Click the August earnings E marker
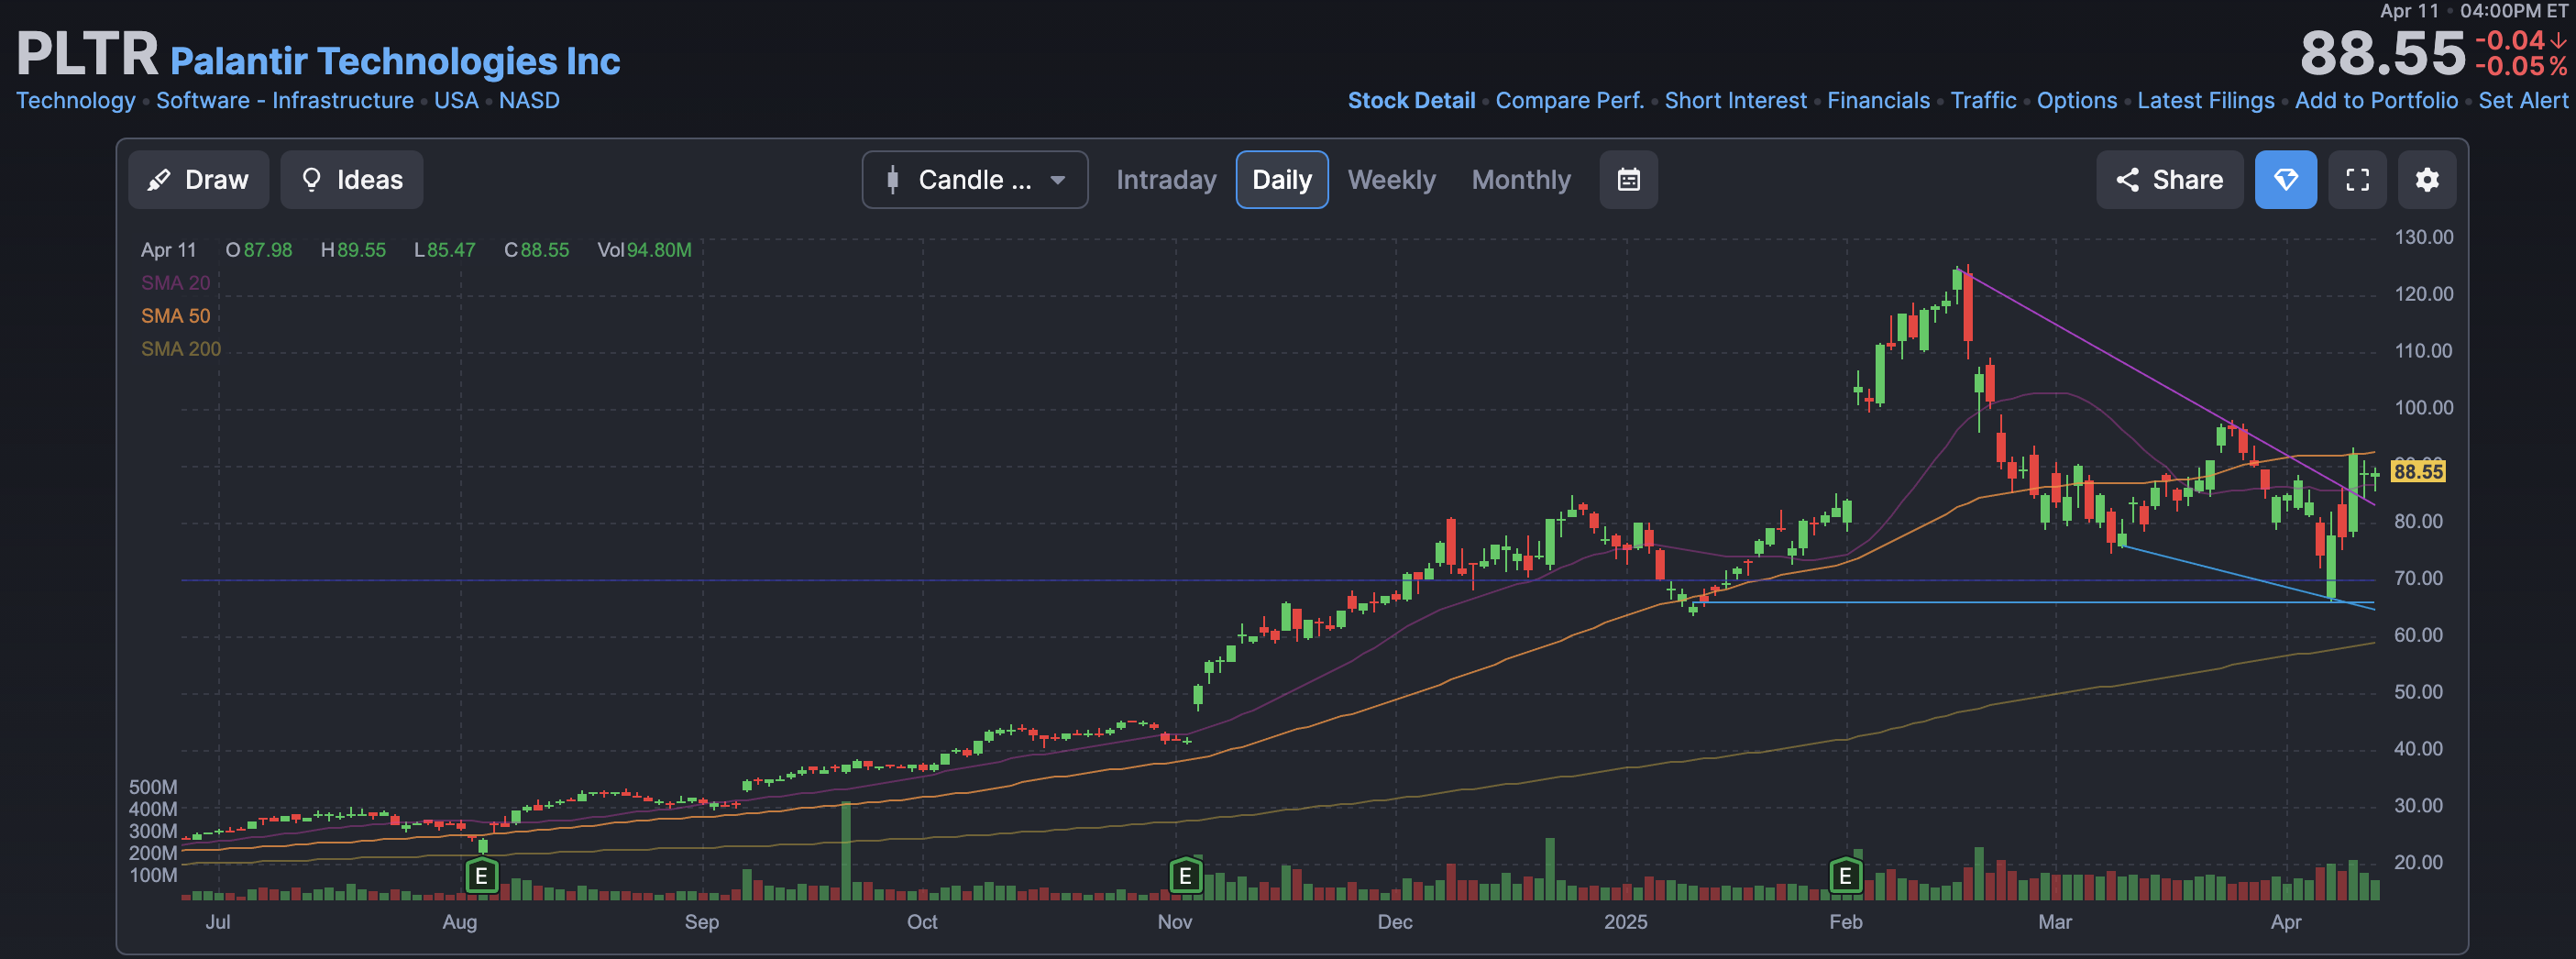This screenshot has height=959, width=2576. [481, 876]
